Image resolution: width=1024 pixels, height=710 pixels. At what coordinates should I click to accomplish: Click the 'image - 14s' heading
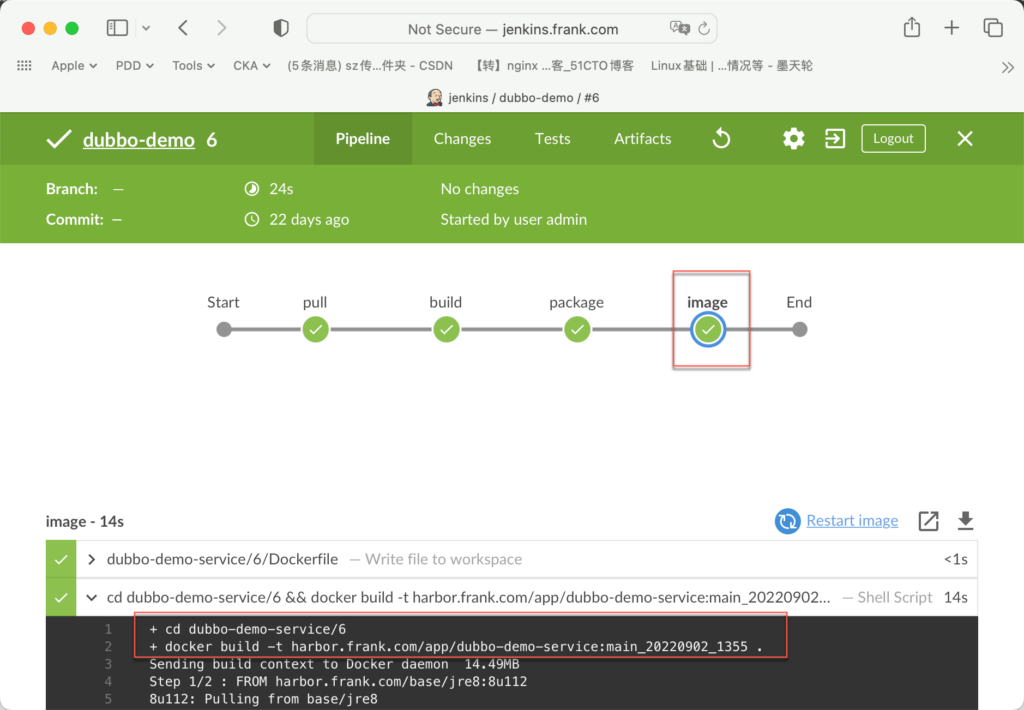pos(85,521)
